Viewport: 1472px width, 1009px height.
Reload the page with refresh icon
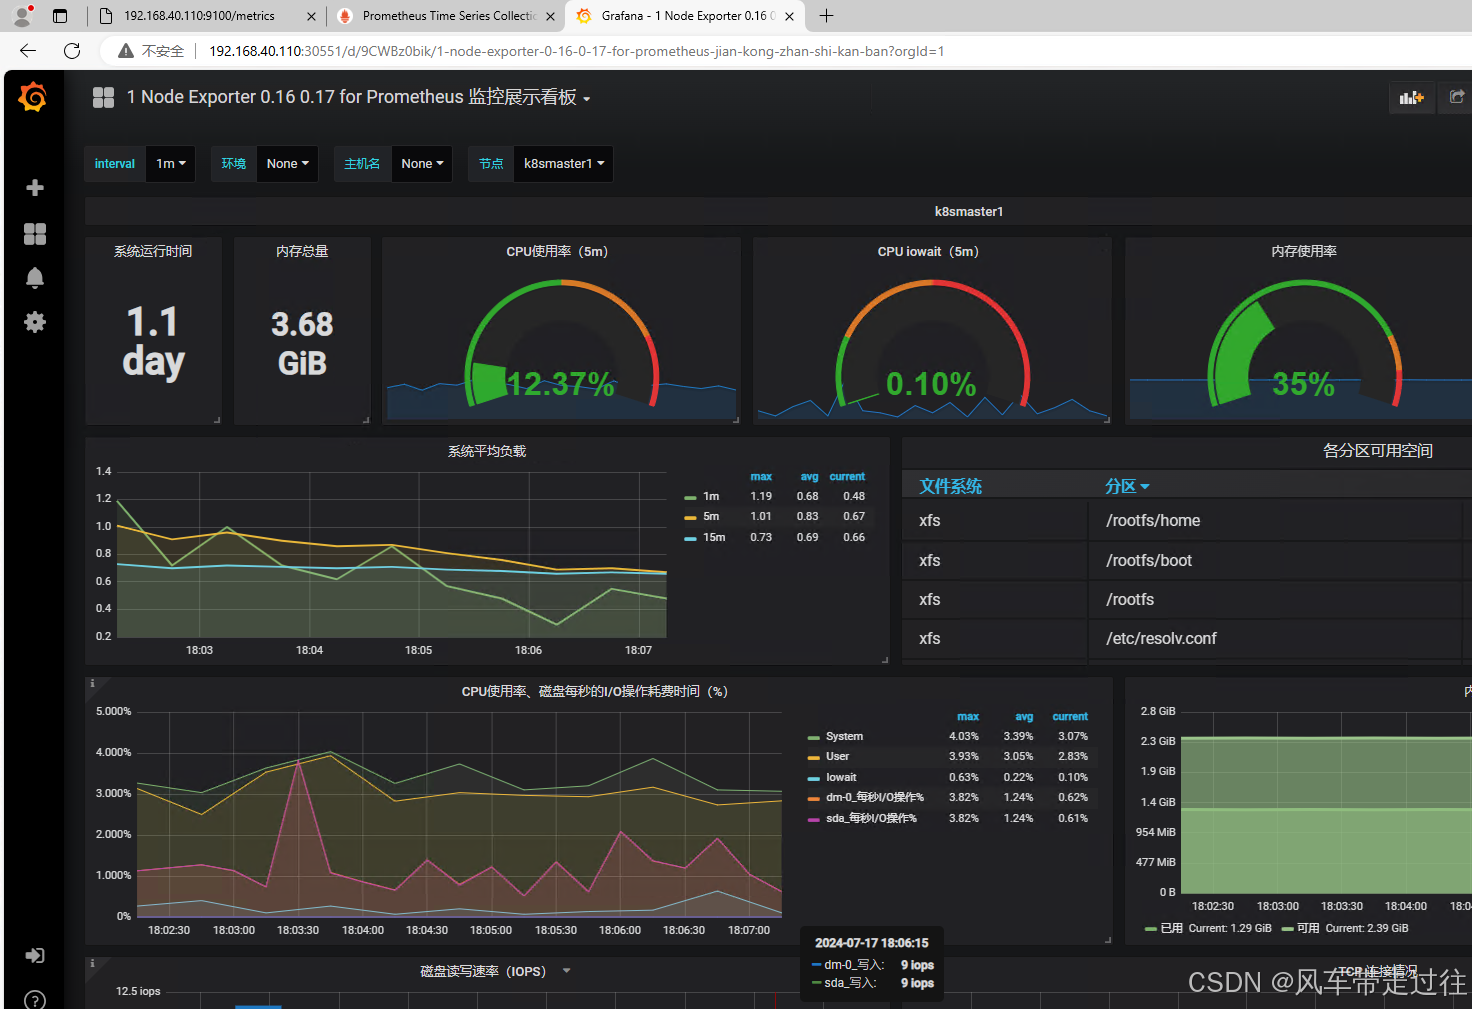click(72, 51)
